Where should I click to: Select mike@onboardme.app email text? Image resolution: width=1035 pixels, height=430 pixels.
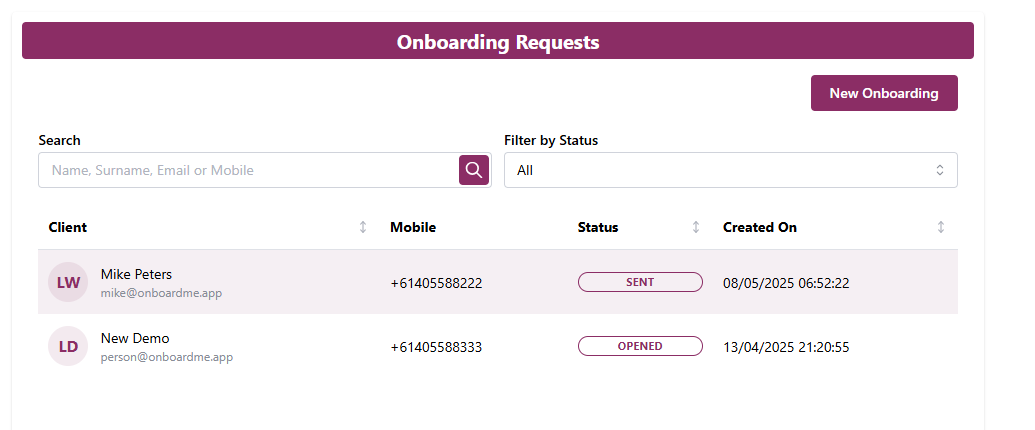click(161, 293)
